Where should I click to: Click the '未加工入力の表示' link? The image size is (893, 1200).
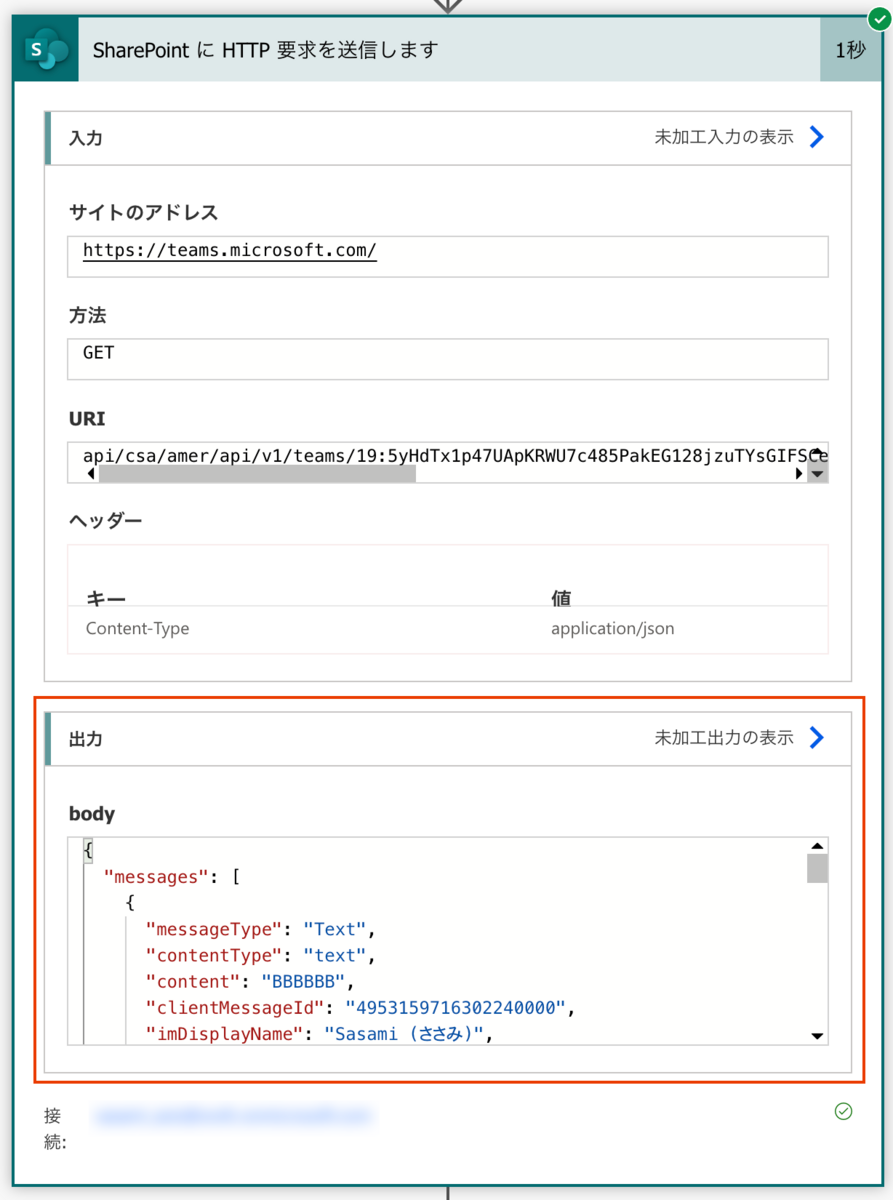tap(724, 137)
